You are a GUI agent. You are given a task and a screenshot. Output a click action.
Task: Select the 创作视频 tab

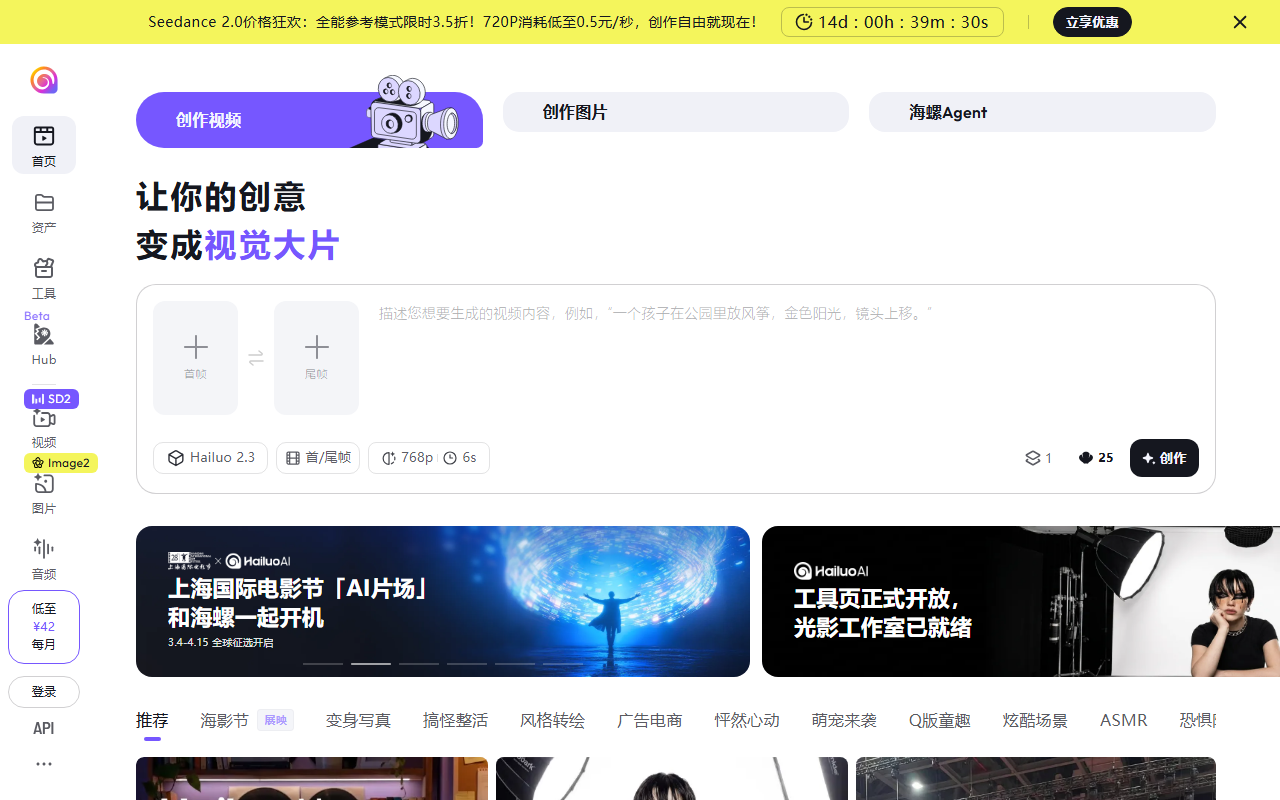point(309,120)
